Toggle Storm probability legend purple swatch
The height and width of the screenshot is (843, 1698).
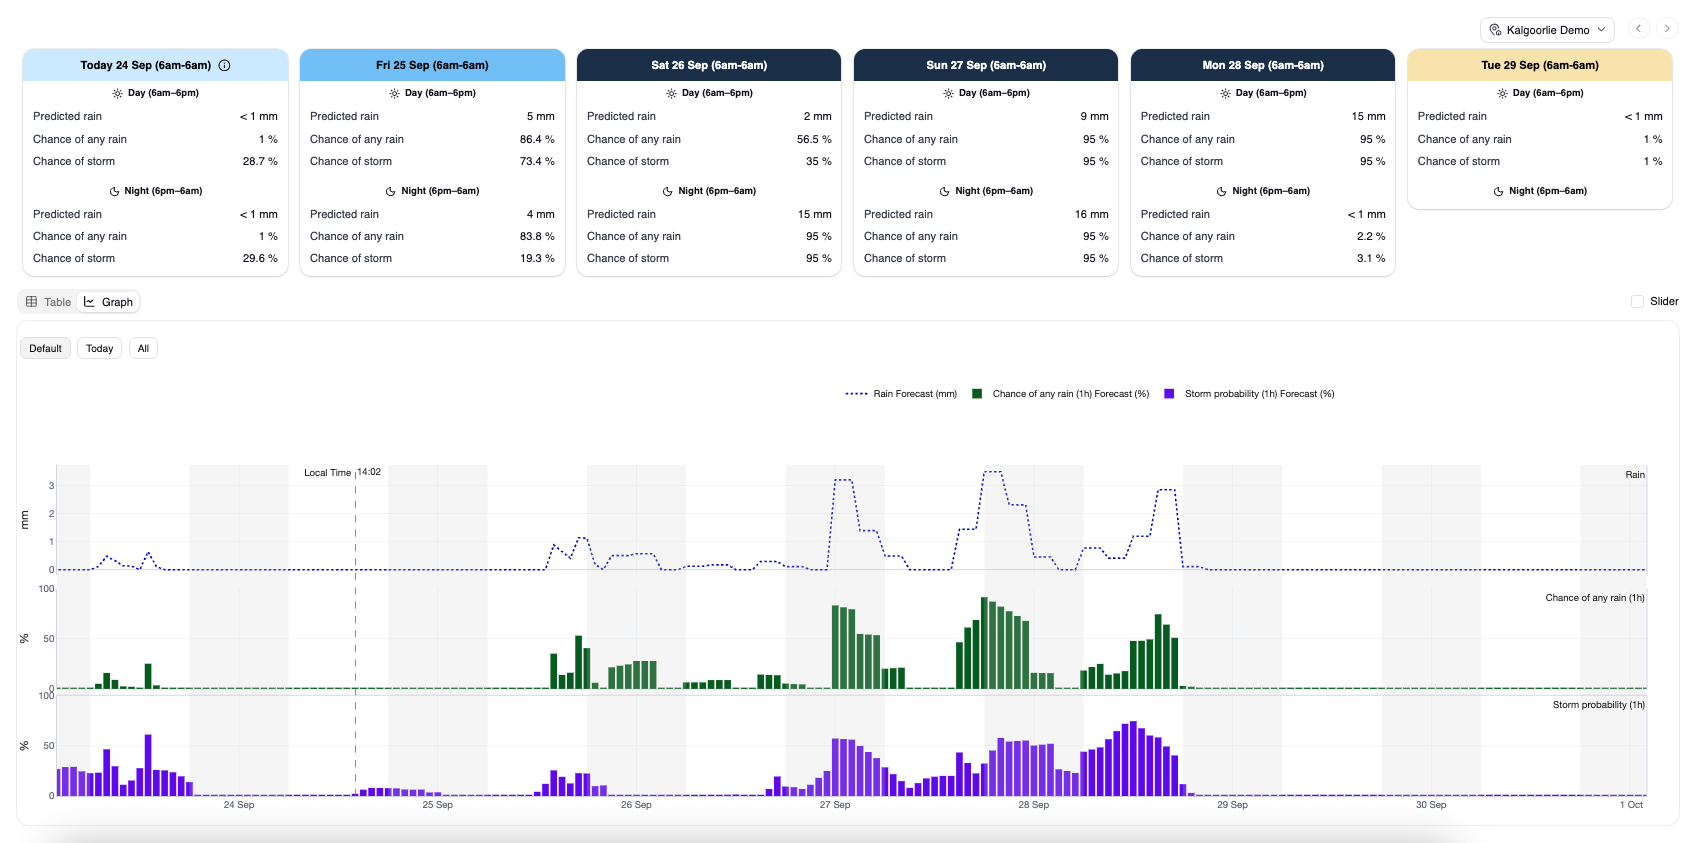pyautogui.click(x=1169, y=394)
